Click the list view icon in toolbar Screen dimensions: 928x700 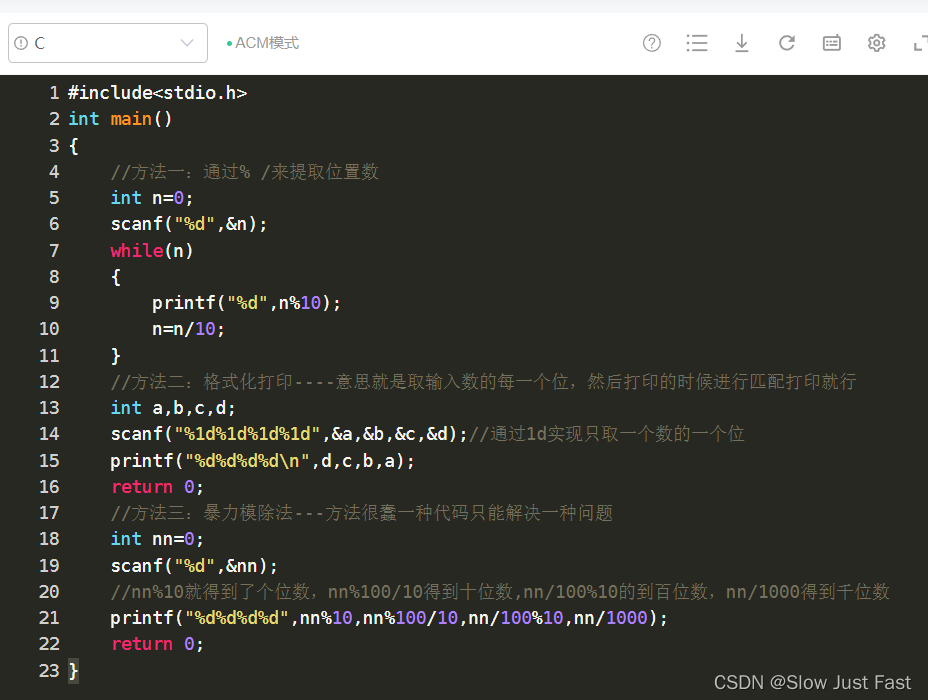pos(697,43)
